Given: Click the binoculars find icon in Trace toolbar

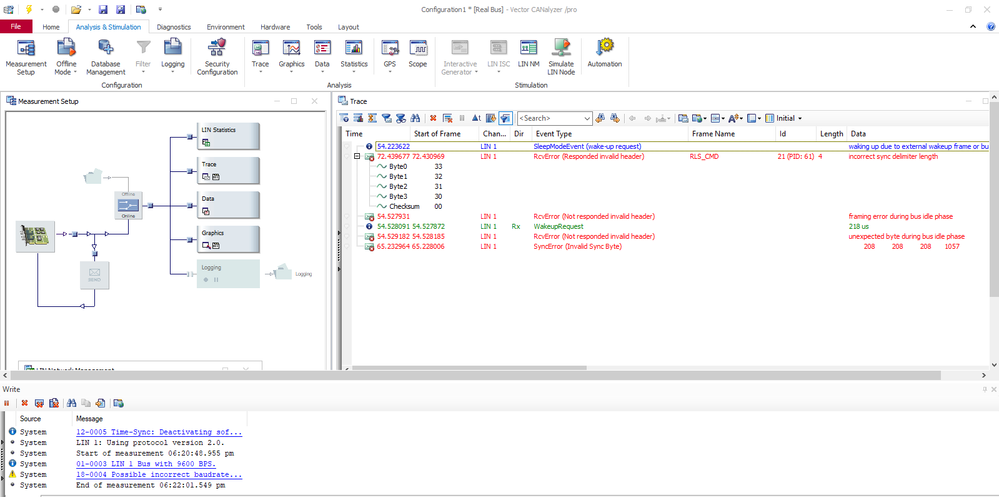Looking at the screenshot, I should (415, 118).
